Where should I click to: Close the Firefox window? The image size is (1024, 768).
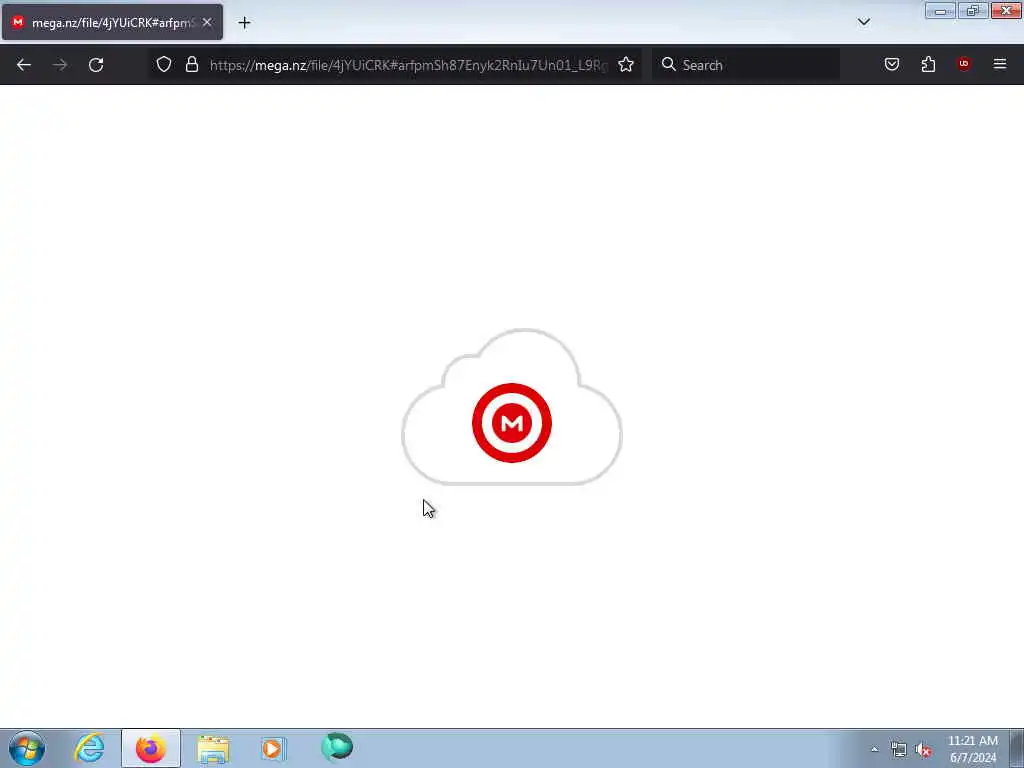[x=1006, y=10]
